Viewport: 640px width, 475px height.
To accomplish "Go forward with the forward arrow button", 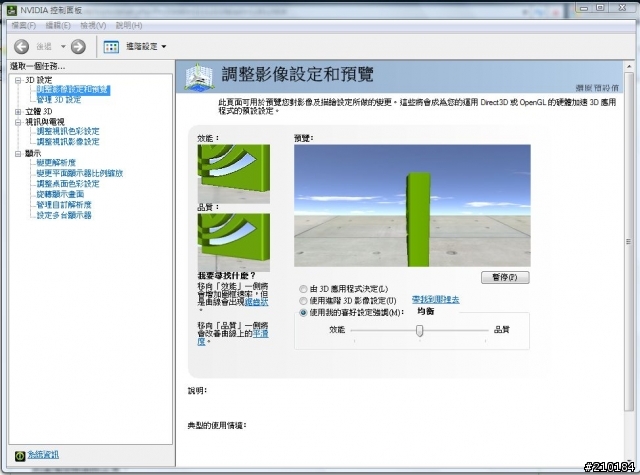I will click(78, 47).
